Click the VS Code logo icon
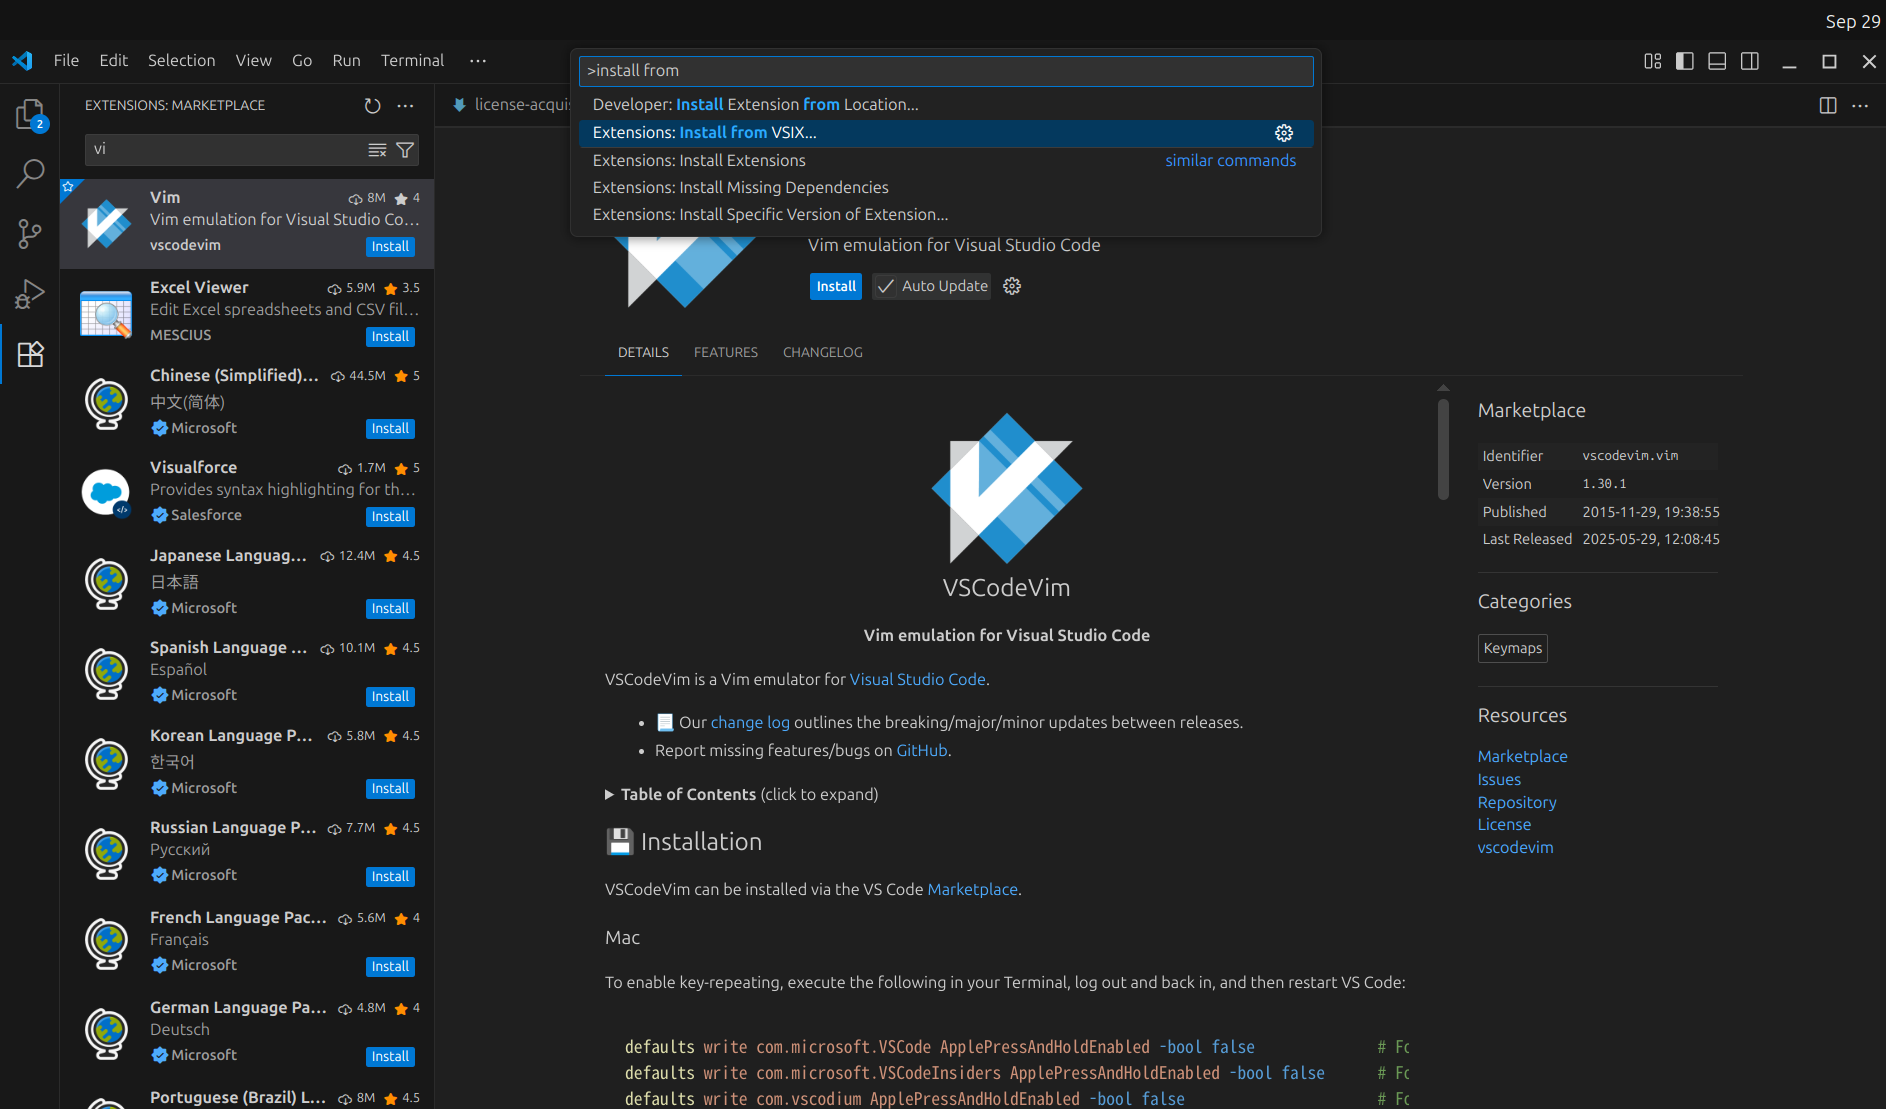1886x1109 pixels. (22, 61)
